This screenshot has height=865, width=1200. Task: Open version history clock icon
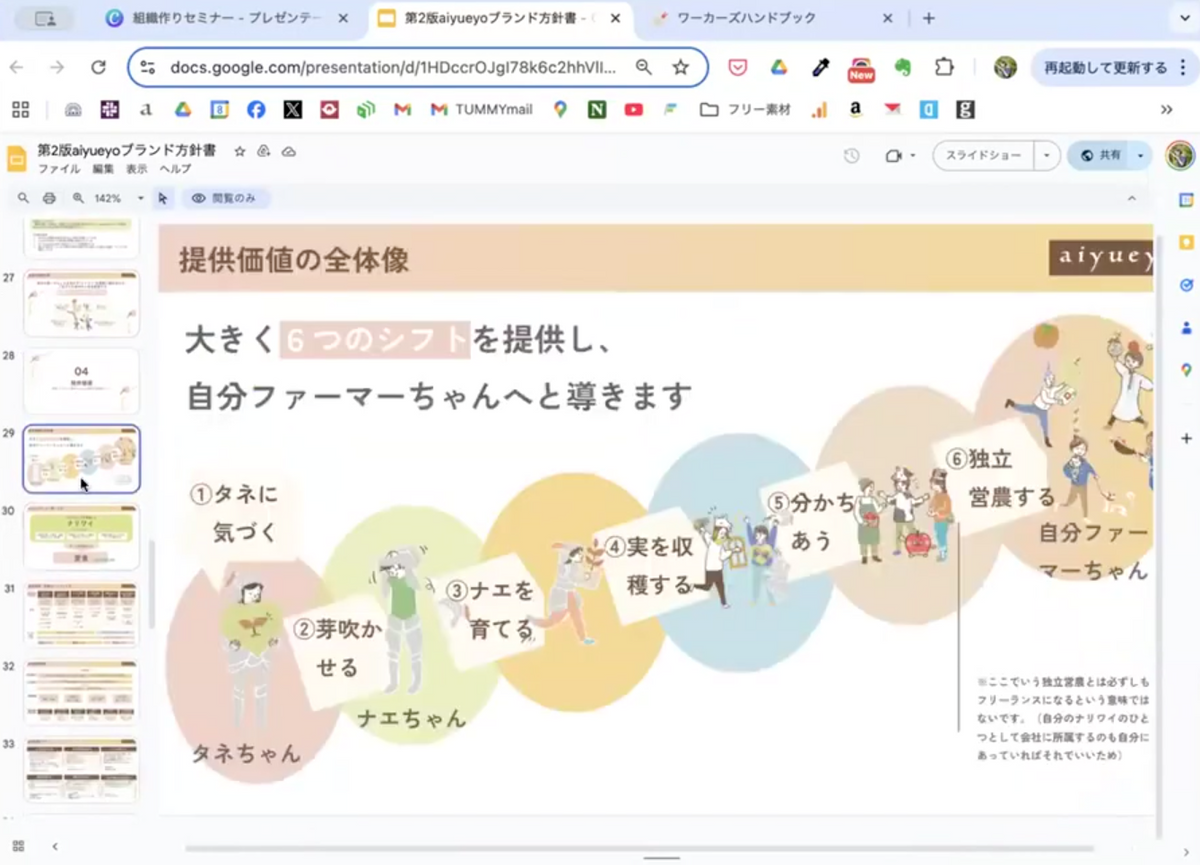[x=851, y=156]
